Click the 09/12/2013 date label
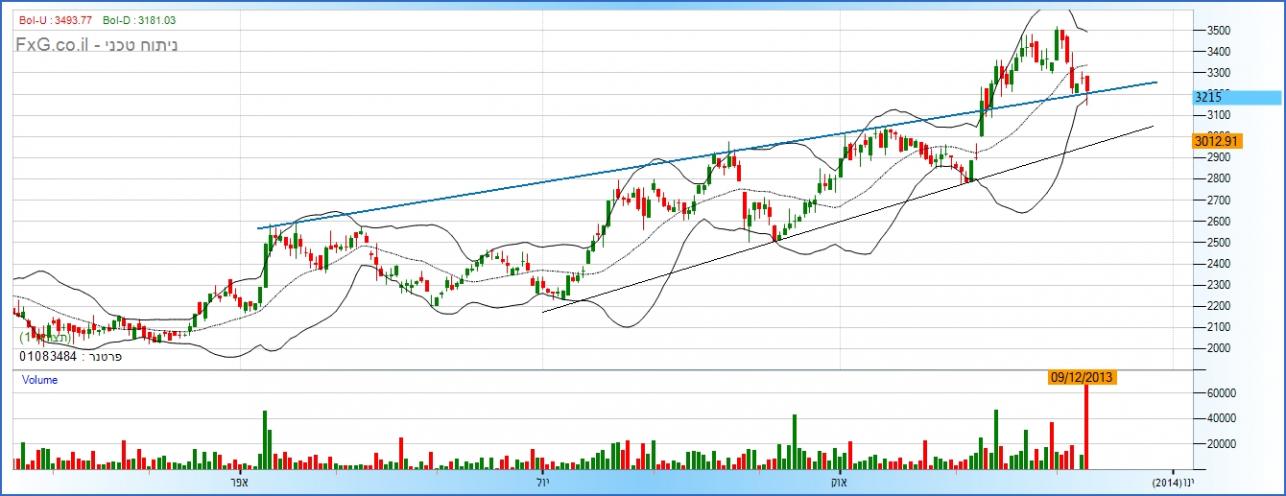1286x496 pixels. click(1081, 377)
